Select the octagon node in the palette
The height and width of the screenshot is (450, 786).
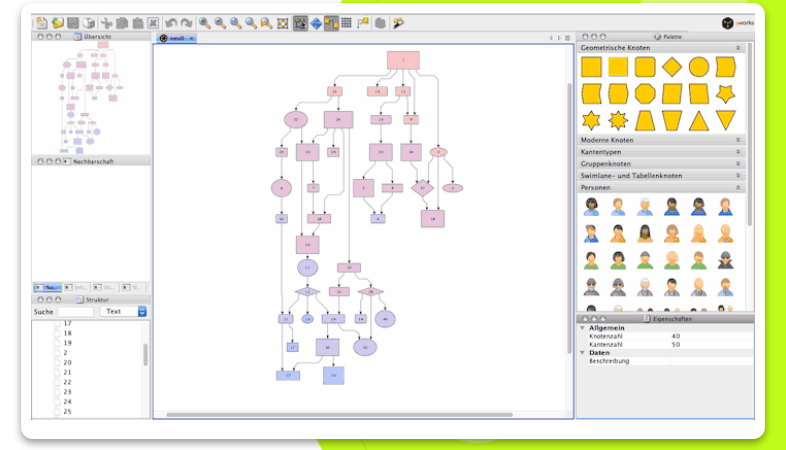[645, 94]
